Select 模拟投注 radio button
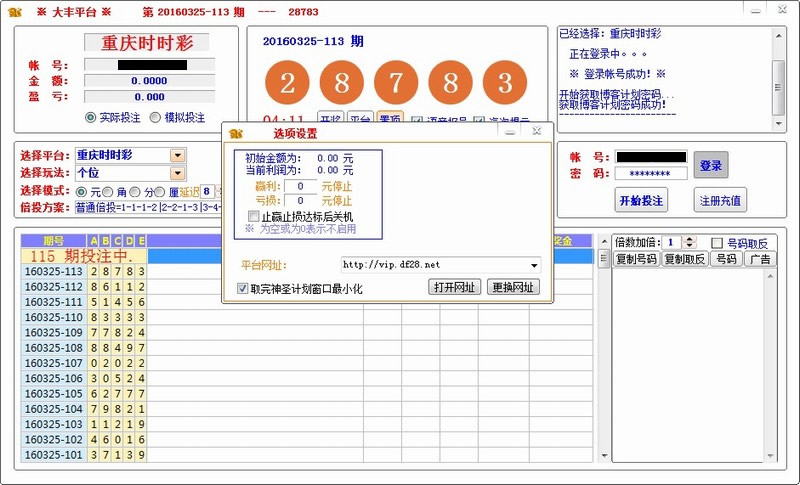This screenshot has width=800, height=485. (x=155, y=118)
